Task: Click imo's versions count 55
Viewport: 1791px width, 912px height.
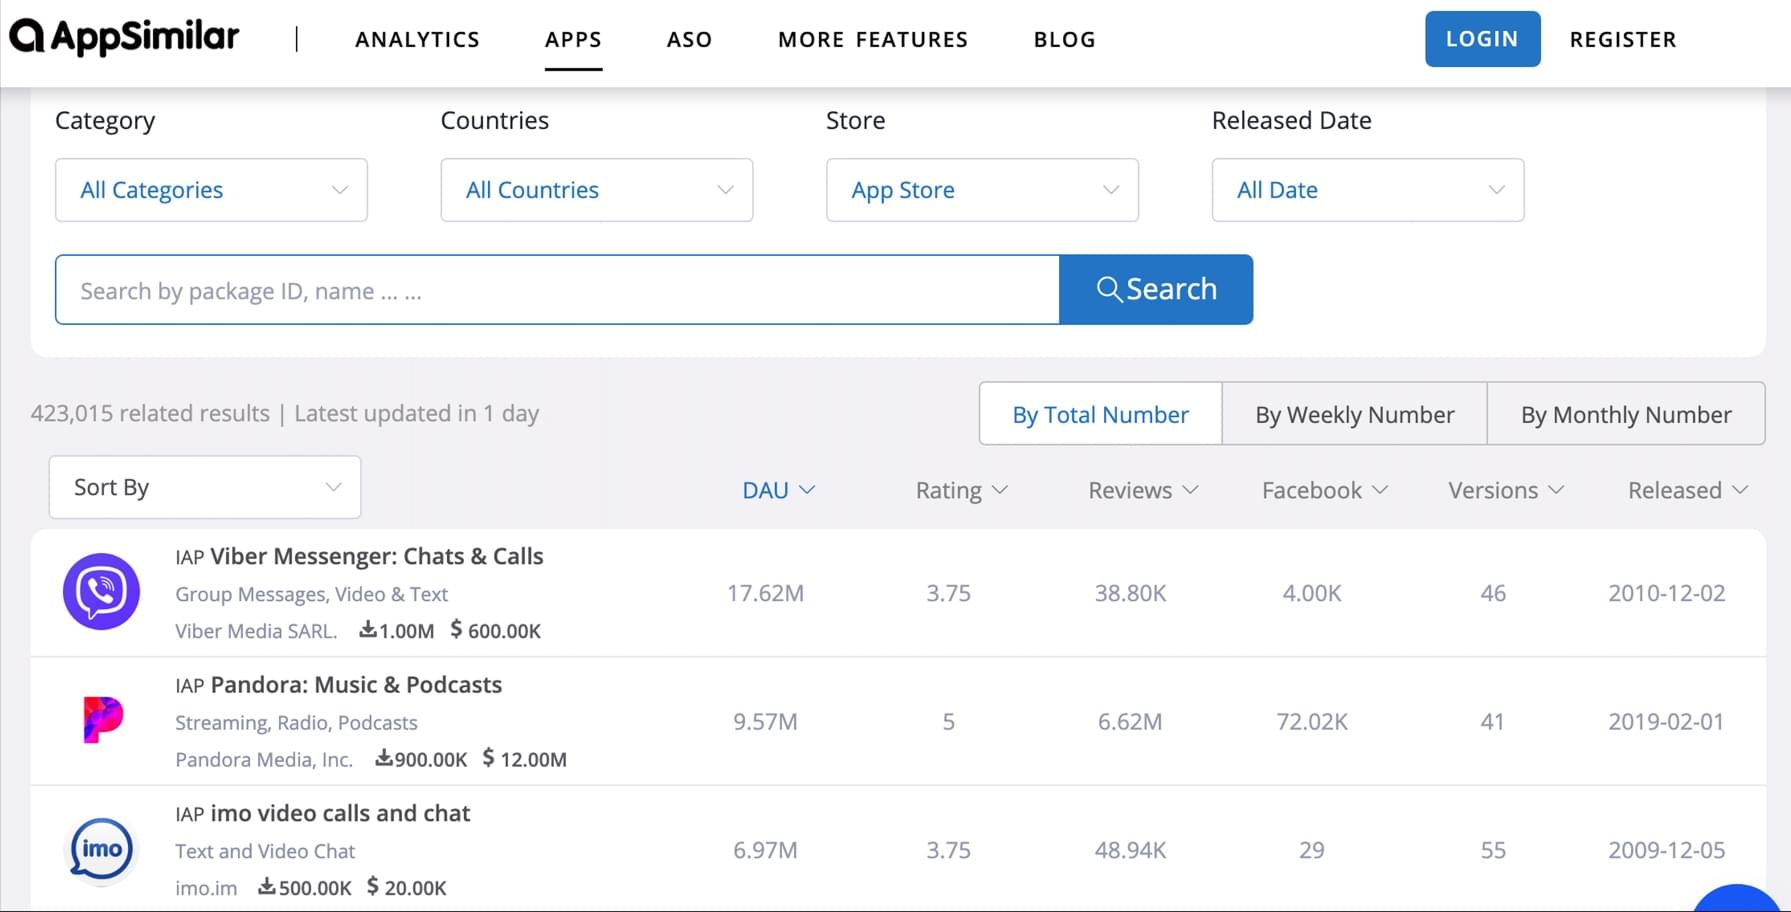Action: point(1493,850)
